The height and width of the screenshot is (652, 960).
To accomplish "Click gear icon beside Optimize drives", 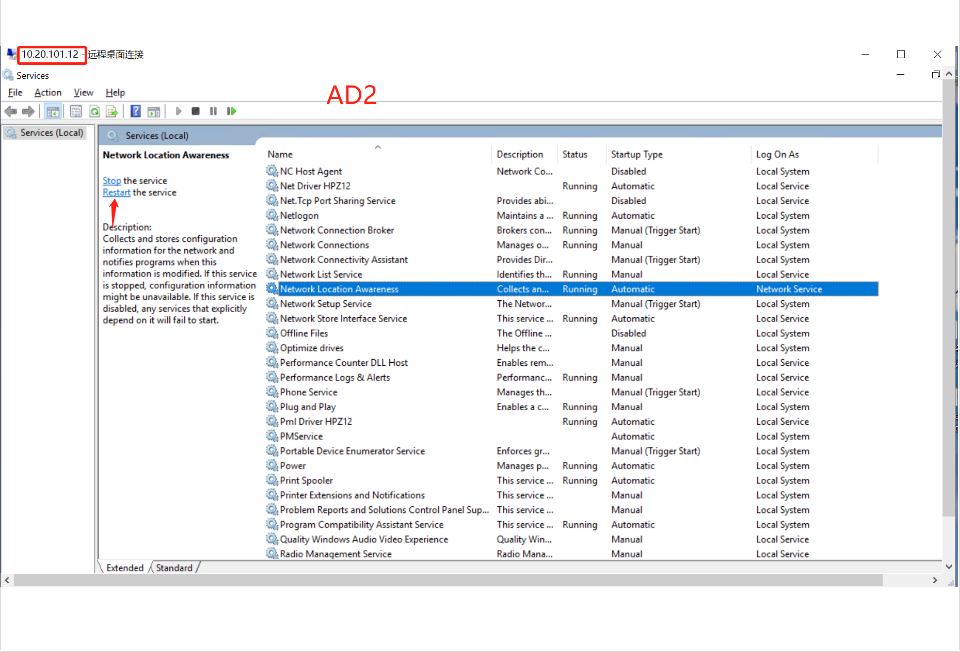I will [x=272, y=348].
